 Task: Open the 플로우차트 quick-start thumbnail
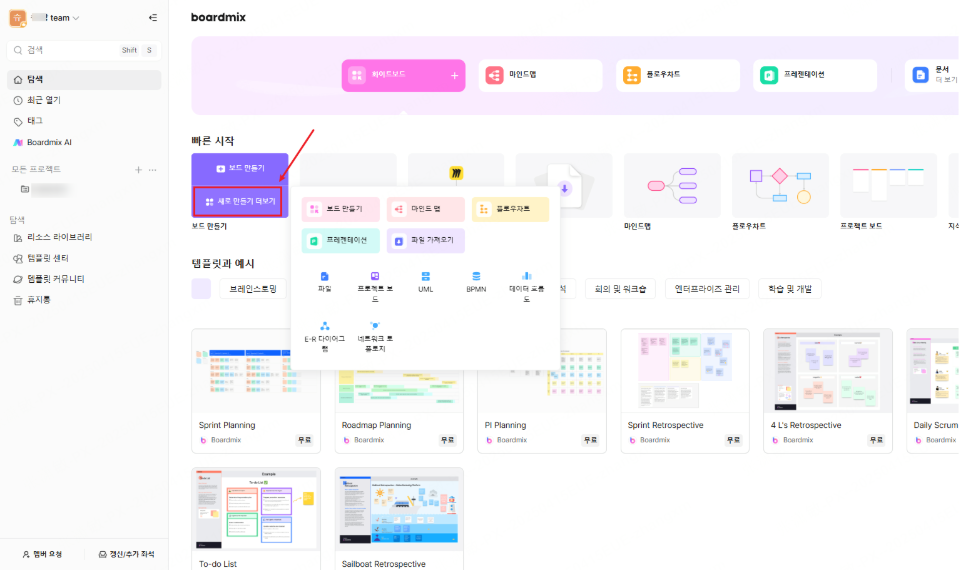click(x=780, y=186)
